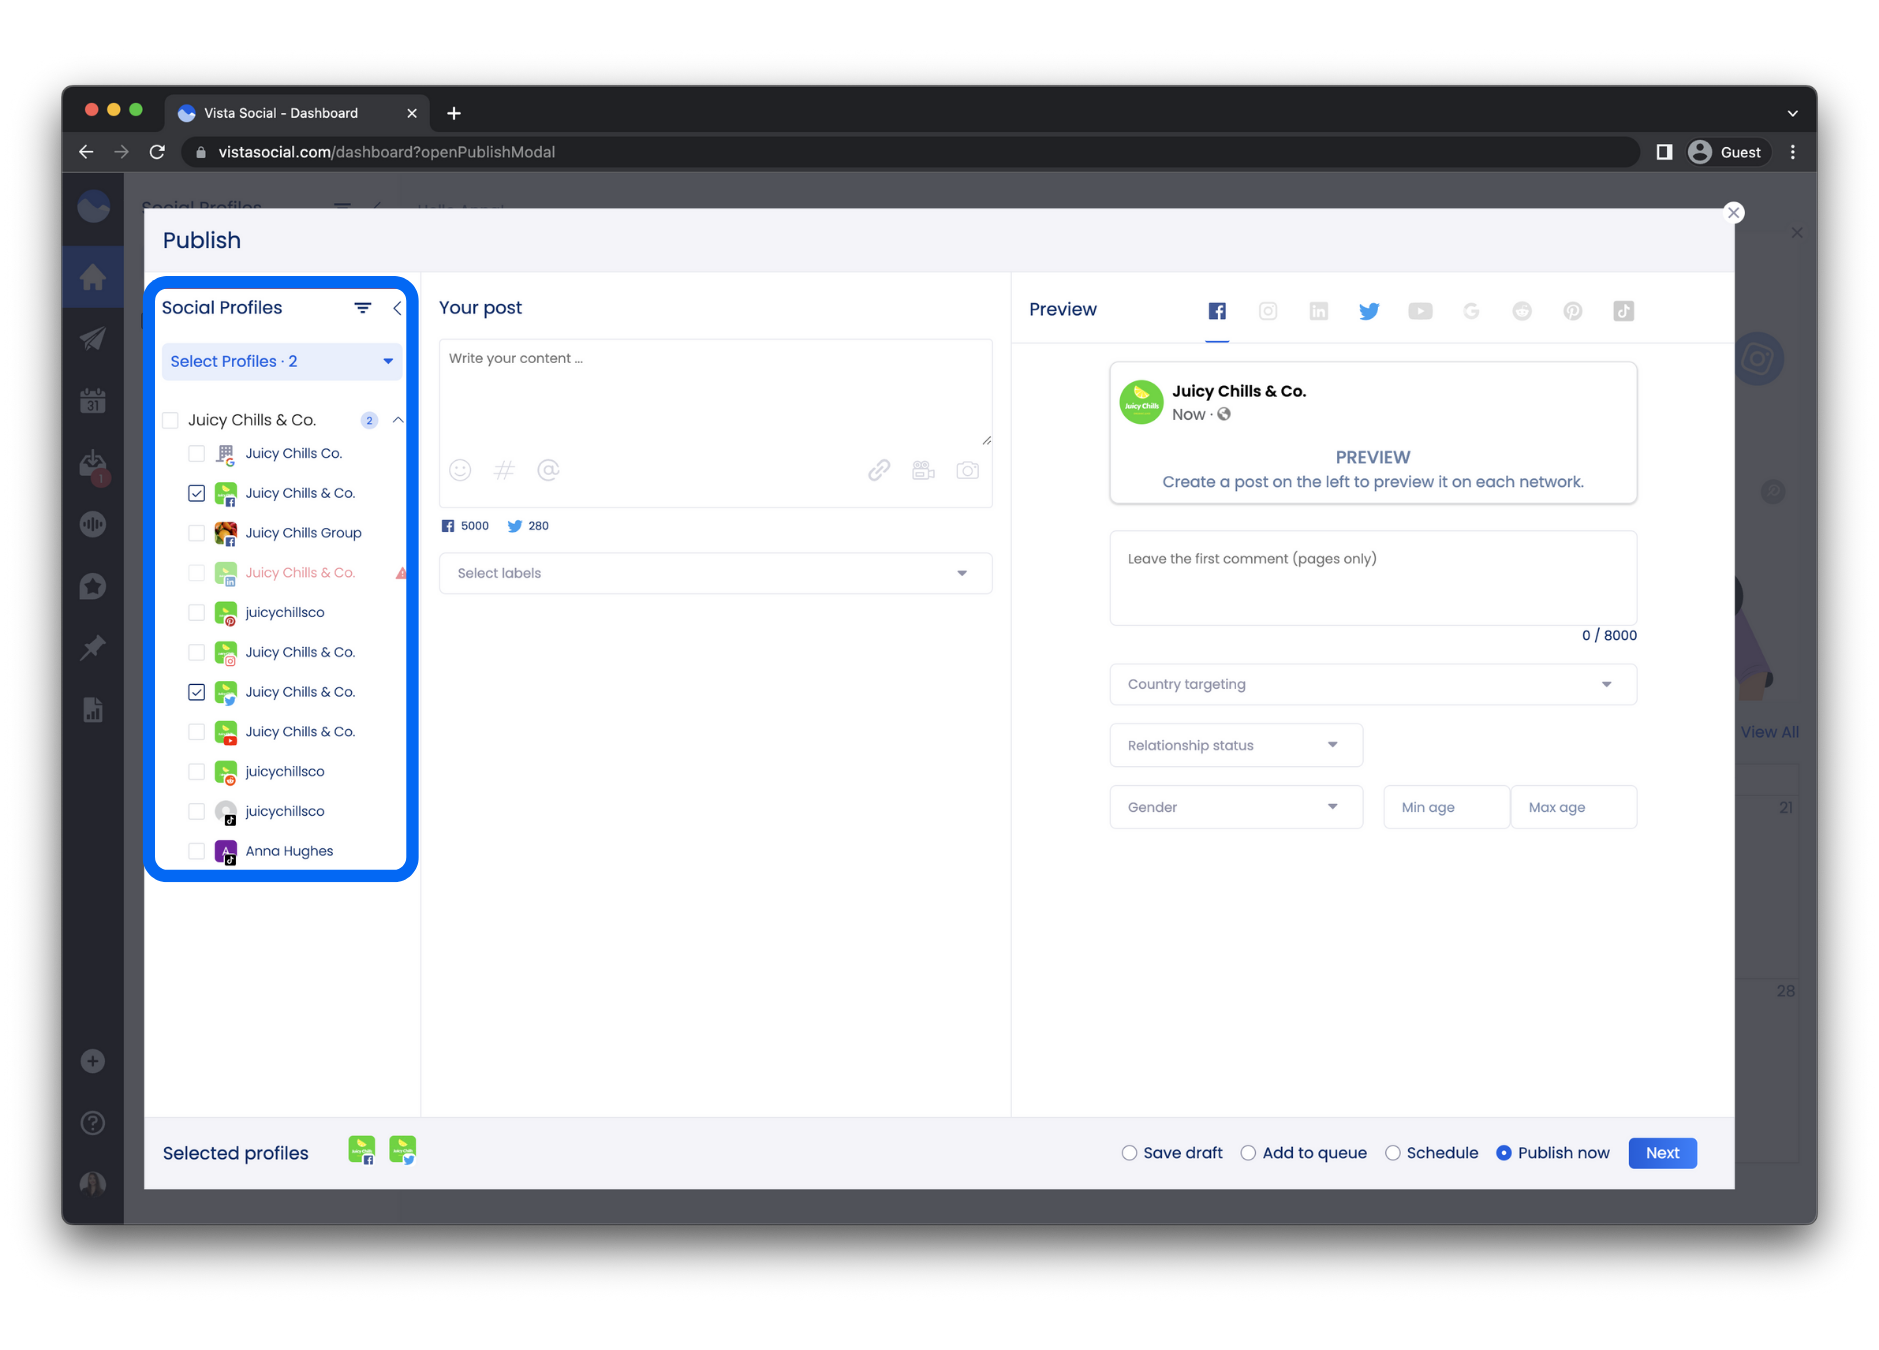This screenshot has width=1879, height=1350.
Task: Open the Country targeting dropdown
Action: click(x=1372, y=684)
